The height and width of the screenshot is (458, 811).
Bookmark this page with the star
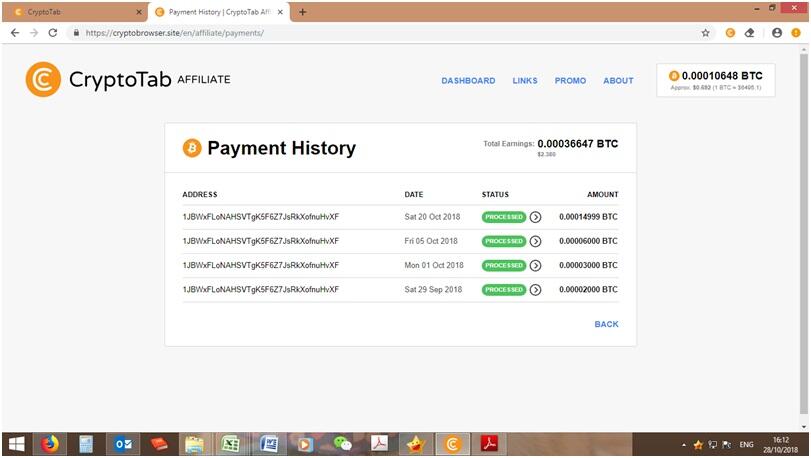(705, 33)
